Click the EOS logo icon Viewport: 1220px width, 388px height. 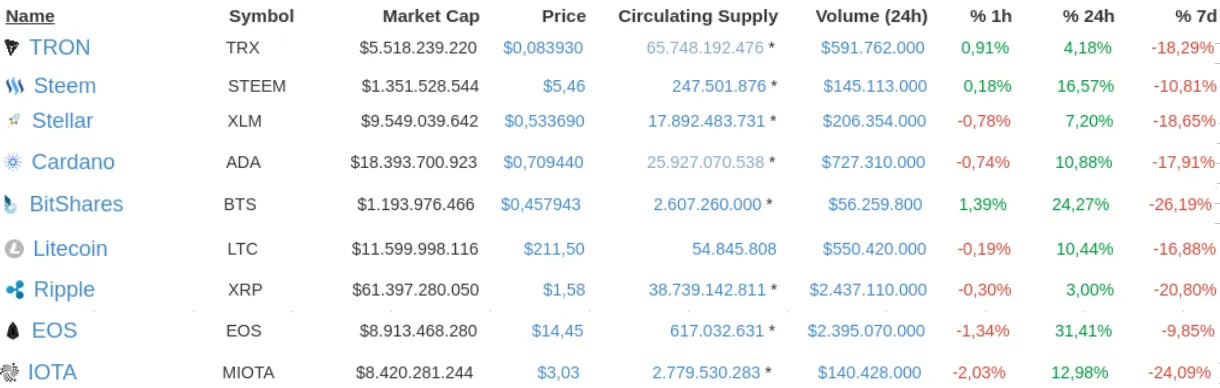click(x=13, y=331)
